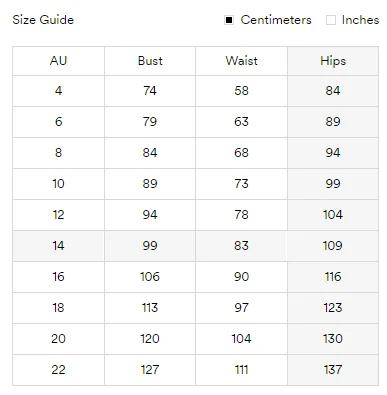Click the Size Guide heading
The height and width of the screenshot is (395, 387).
coord(43,20)
